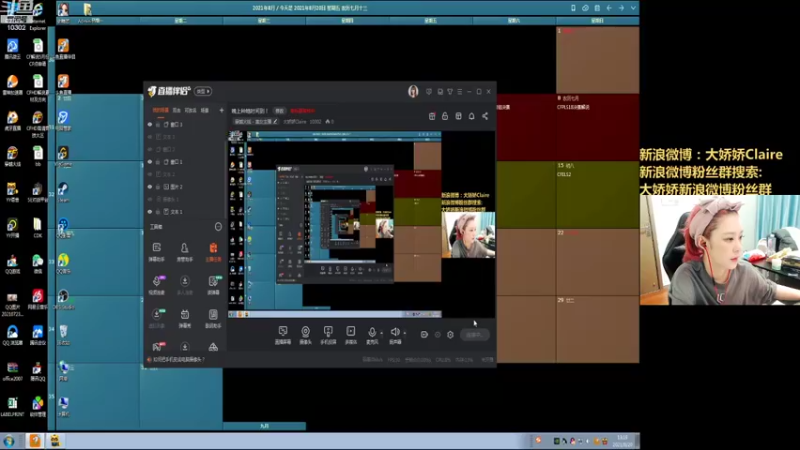Viewport: 800px width, 450px height.
Task: Open the screen capture source button
Action: (x=283, y=335)
